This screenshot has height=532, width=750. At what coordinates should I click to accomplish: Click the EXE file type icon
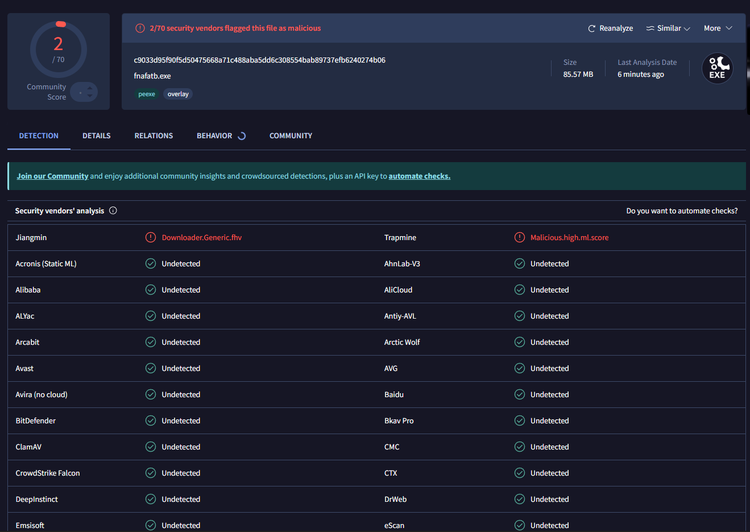(x=717, y=68)
